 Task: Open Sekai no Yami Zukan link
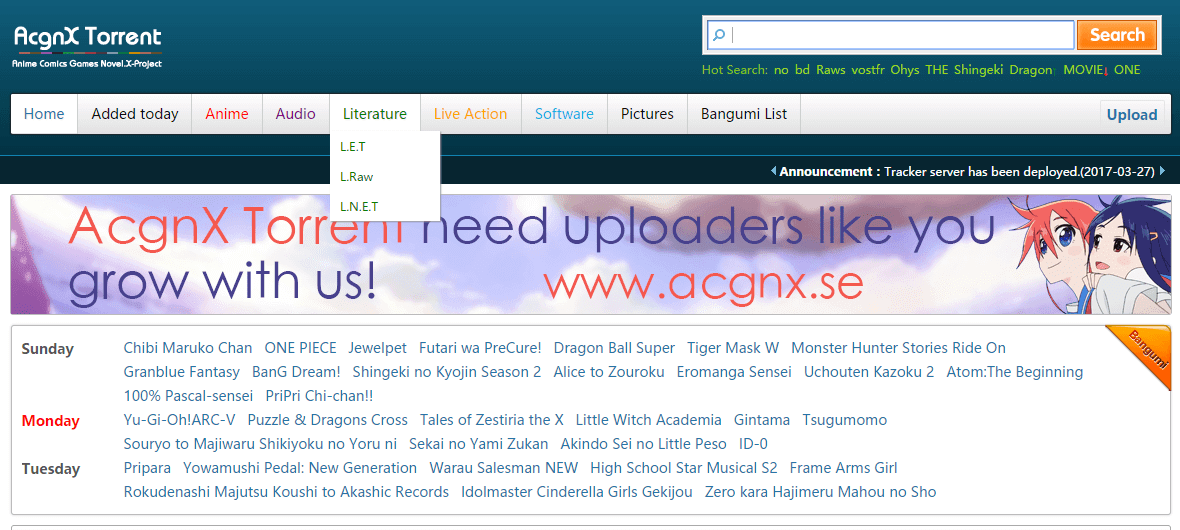click(x=479, y=444)
